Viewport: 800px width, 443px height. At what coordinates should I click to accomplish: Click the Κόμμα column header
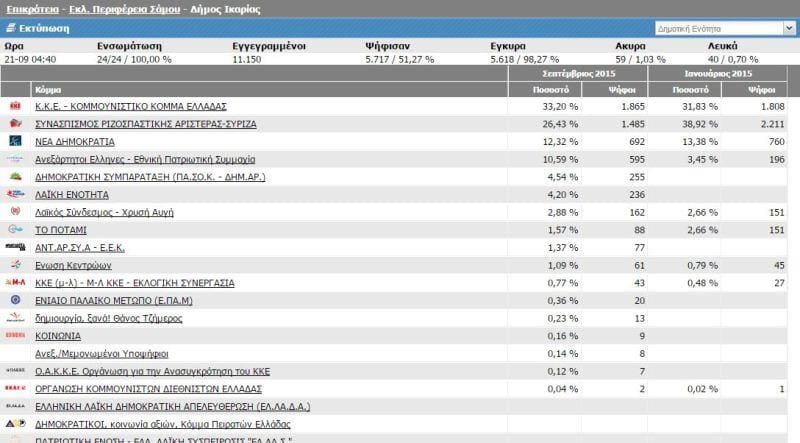[48, 89]
